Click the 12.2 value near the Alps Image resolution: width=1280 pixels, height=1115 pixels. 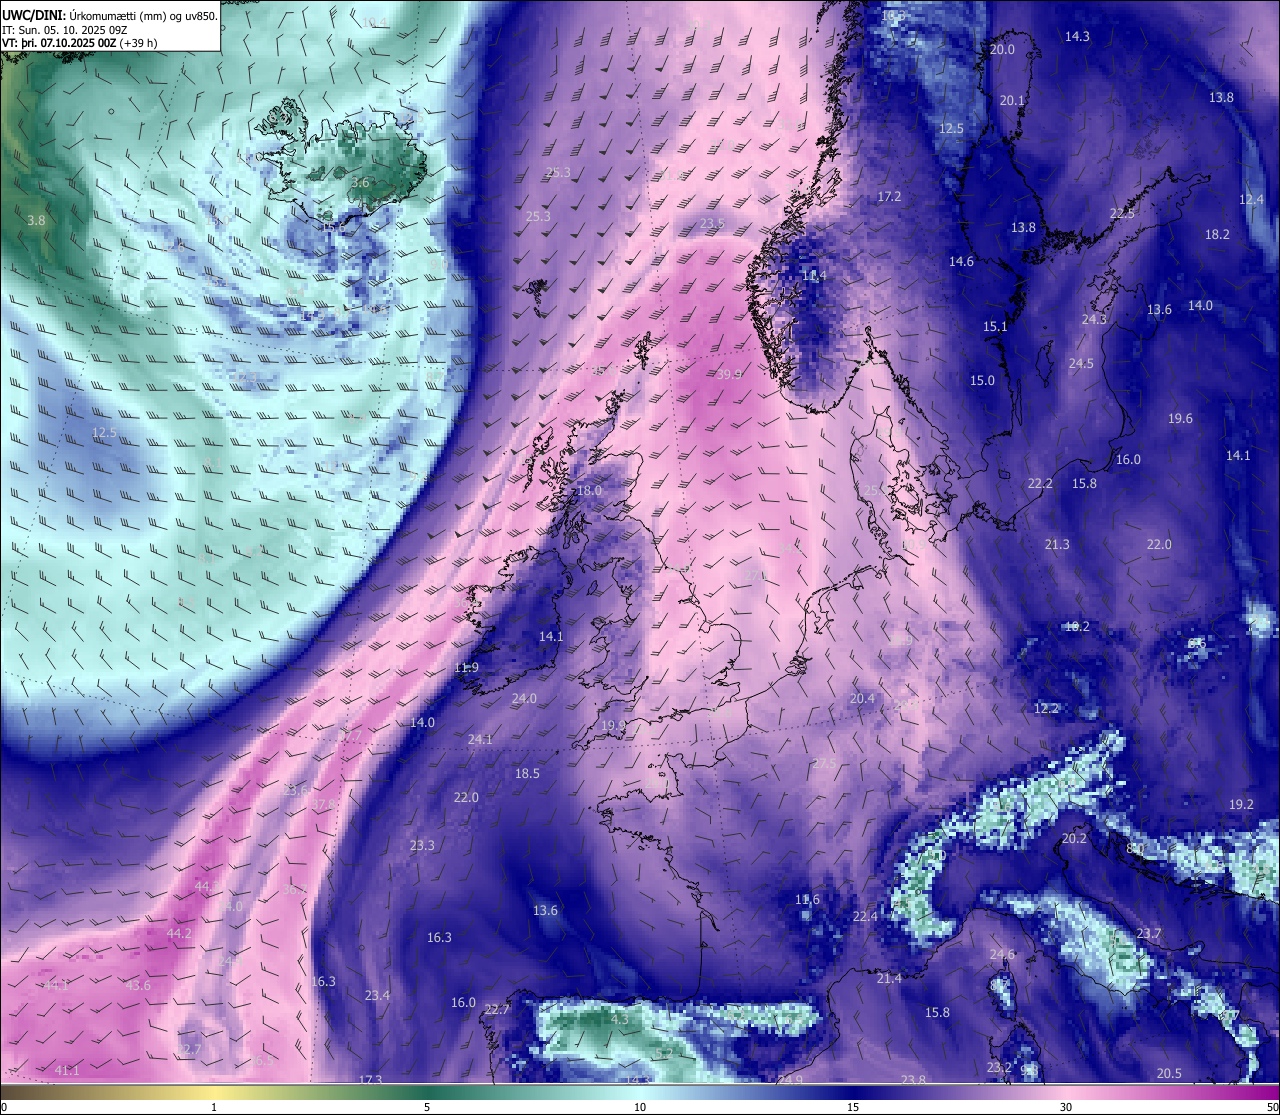point(1046,708)
